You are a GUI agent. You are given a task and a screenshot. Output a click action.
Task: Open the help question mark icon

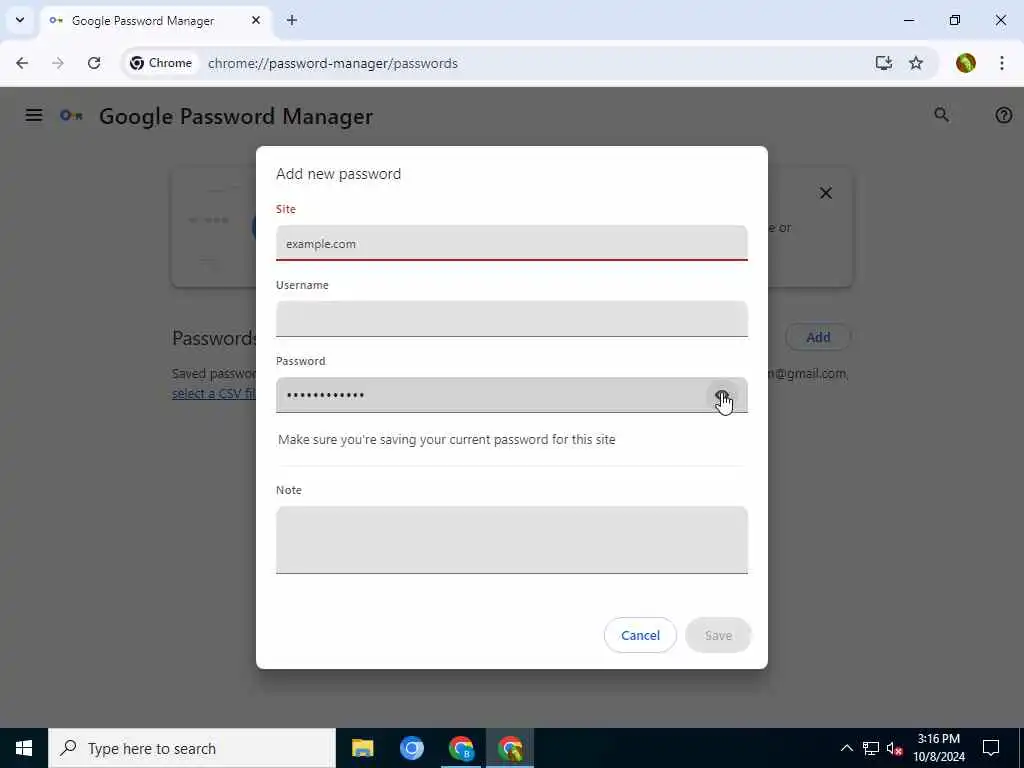point(1003,115)
